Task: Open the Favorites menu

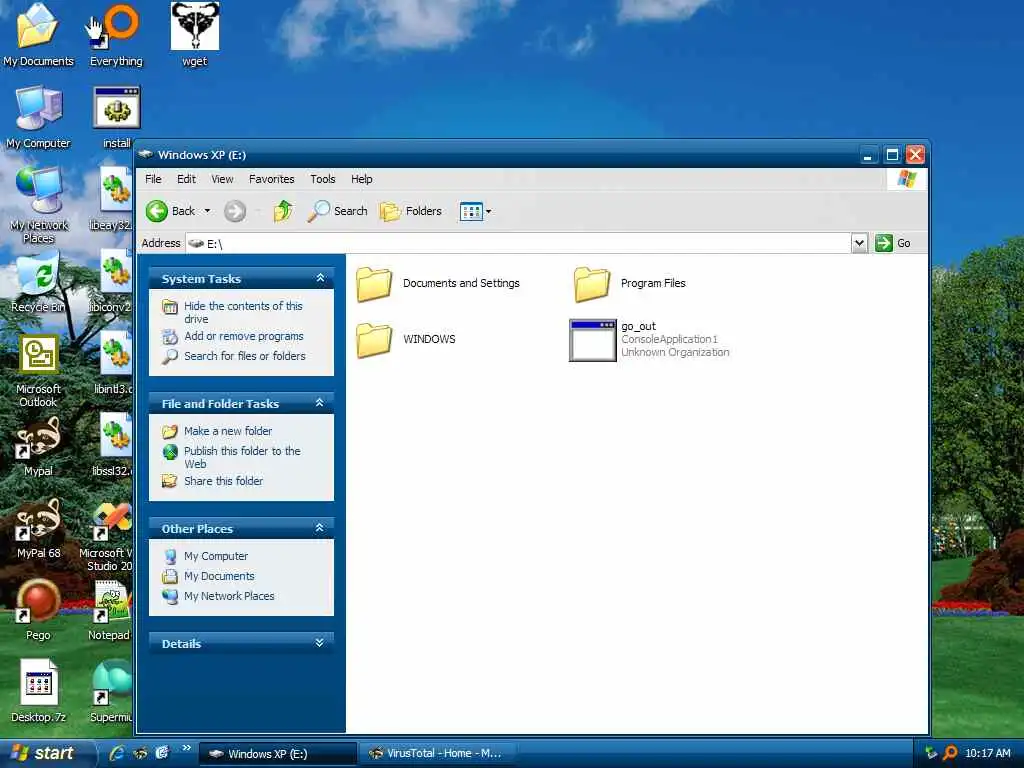Action: pyautogui.click(x=272, y=179)
